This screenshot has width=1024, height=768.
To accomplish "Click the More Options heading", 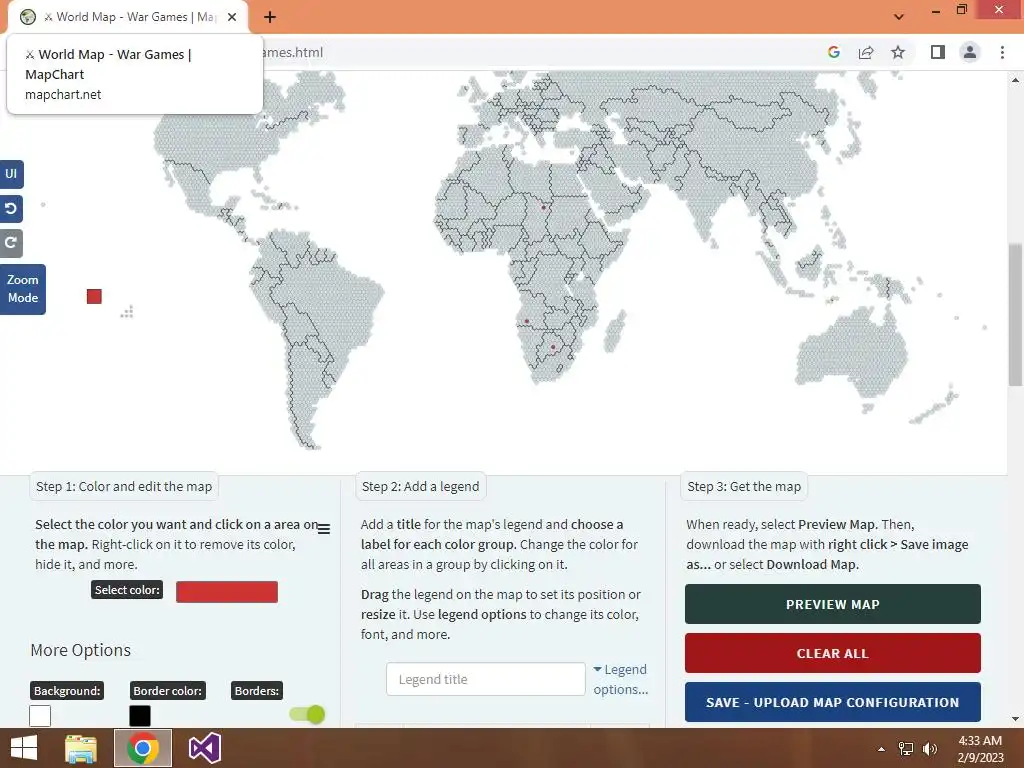I will [80, 650].
